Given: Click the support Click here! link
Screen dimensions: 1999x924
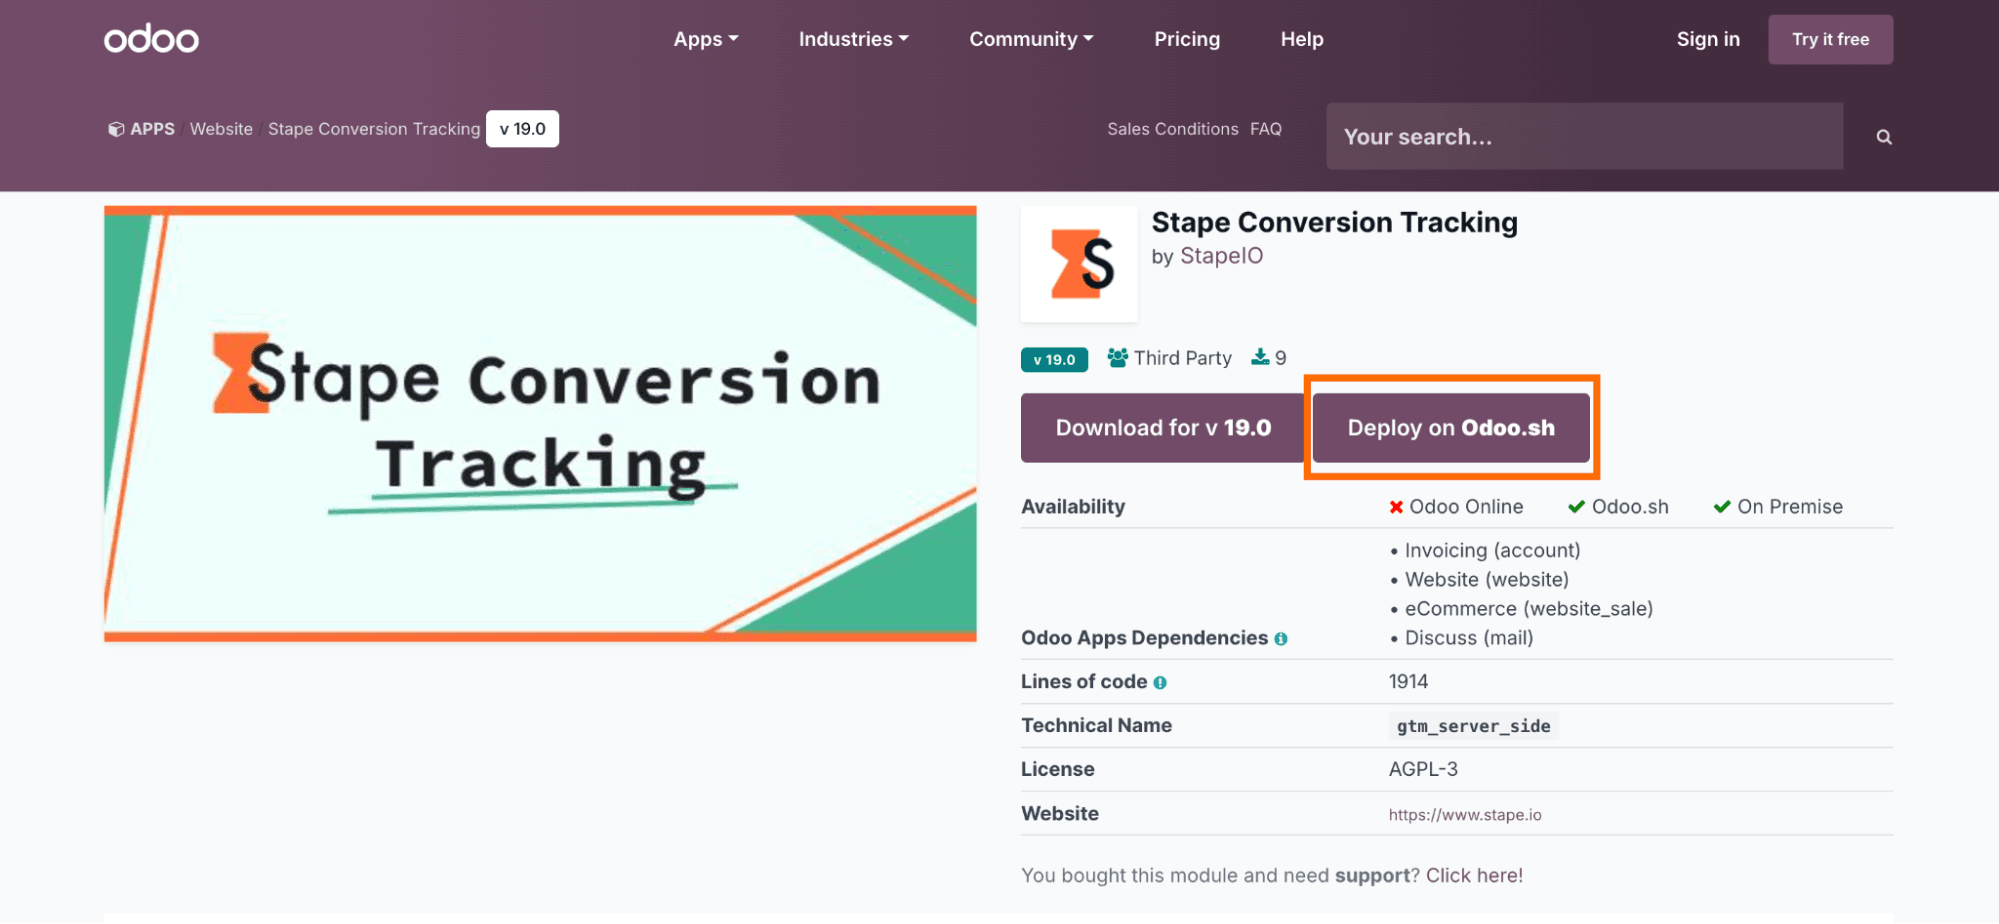Looking at the screenshot, I should 1473,875.
